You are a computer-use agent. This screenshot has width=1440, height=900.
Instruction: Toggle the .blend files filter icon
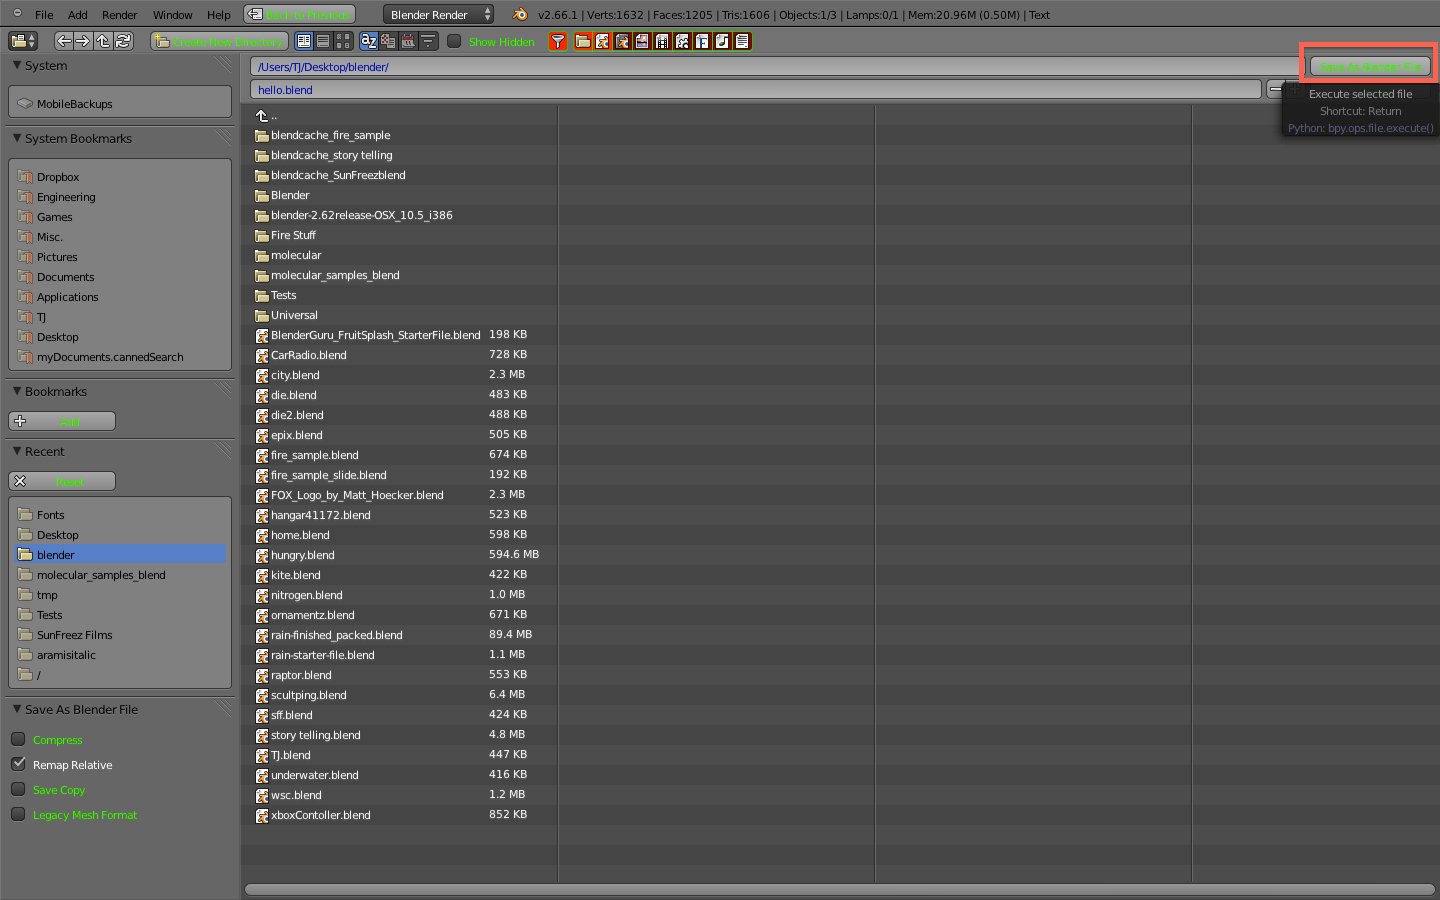point(602,41)
